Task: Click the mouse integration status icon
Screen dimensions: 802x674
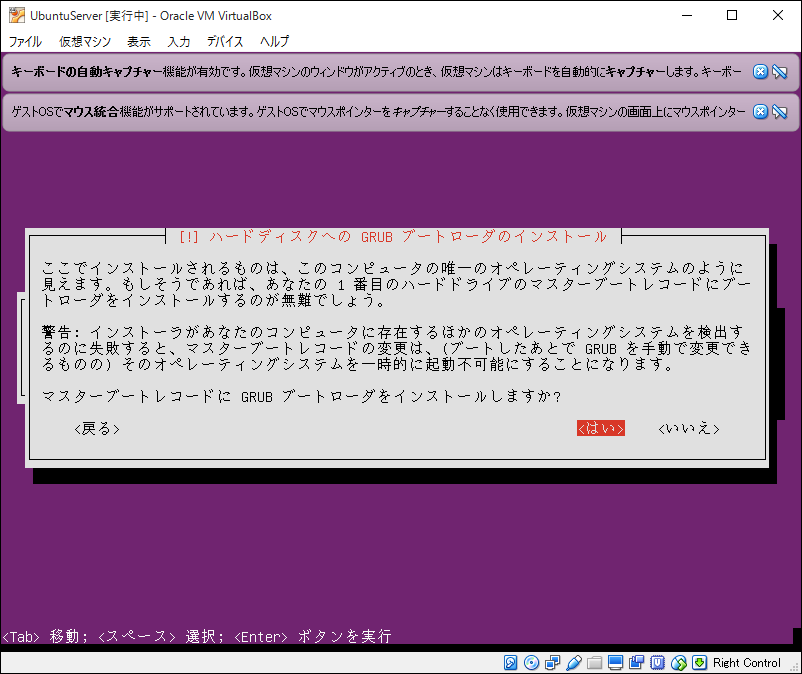Action: pos(678,662)
